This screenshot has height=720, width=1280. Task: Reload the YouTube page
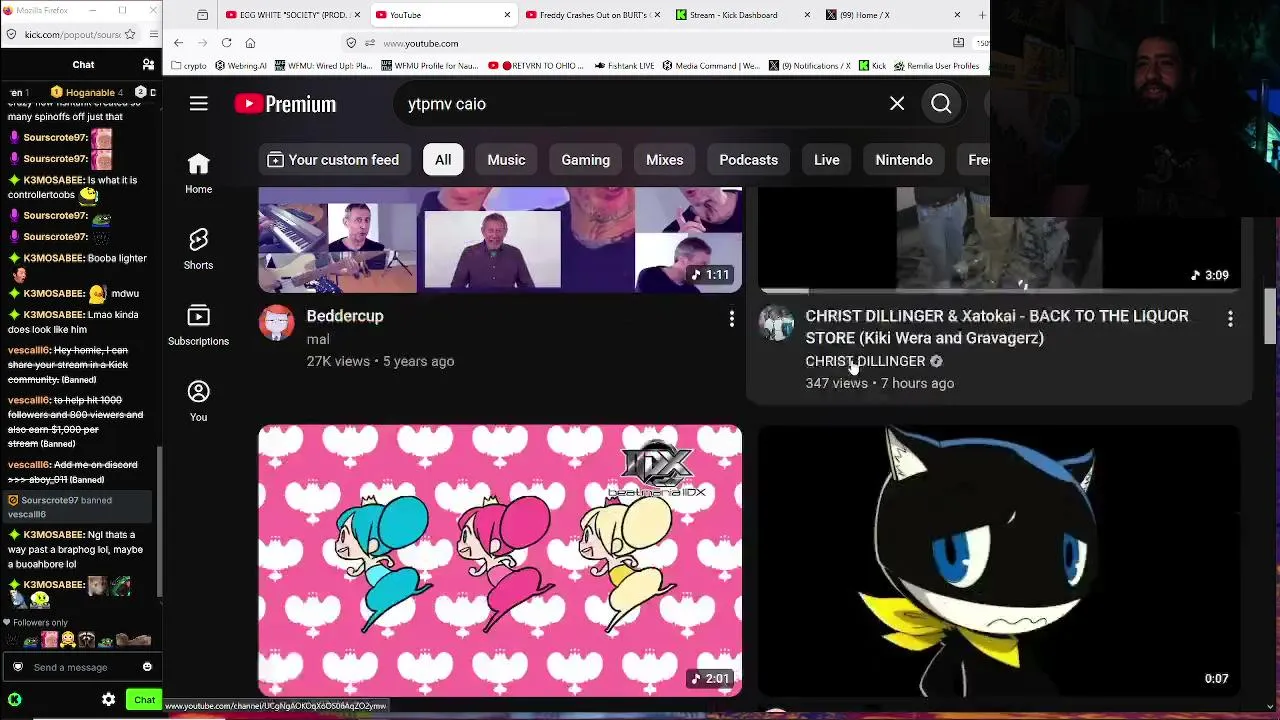pos(226,43)
